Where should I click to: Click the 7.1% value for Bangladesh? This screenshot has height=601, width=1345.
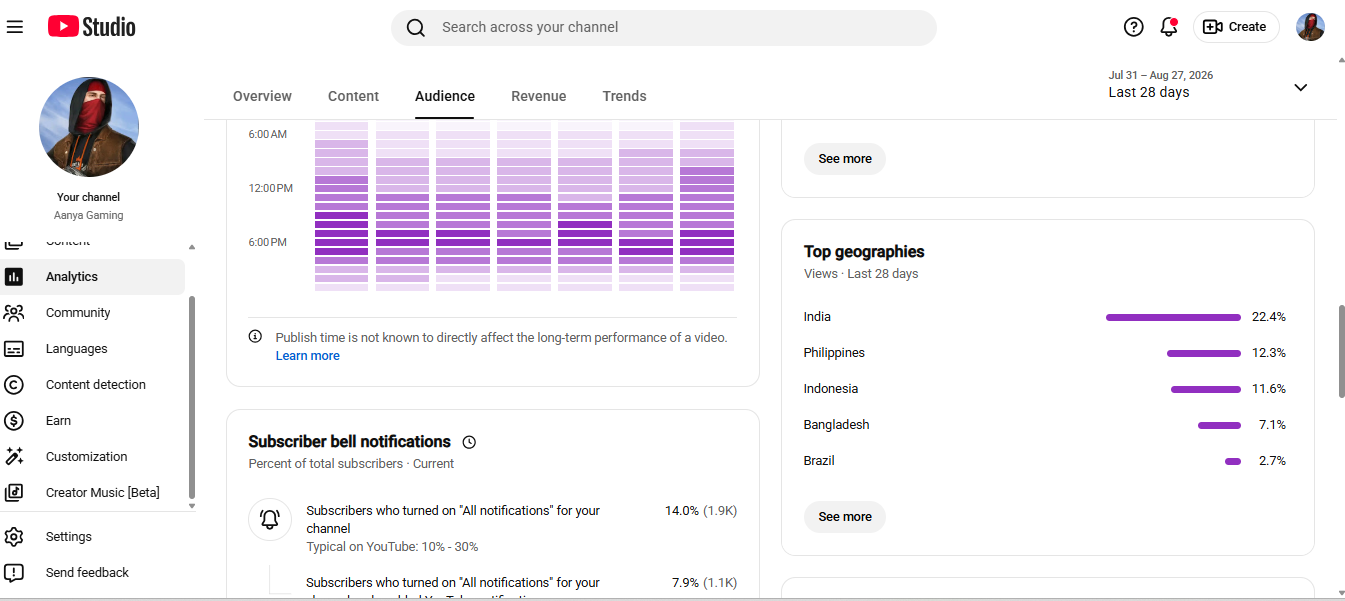coord(1272,425)
